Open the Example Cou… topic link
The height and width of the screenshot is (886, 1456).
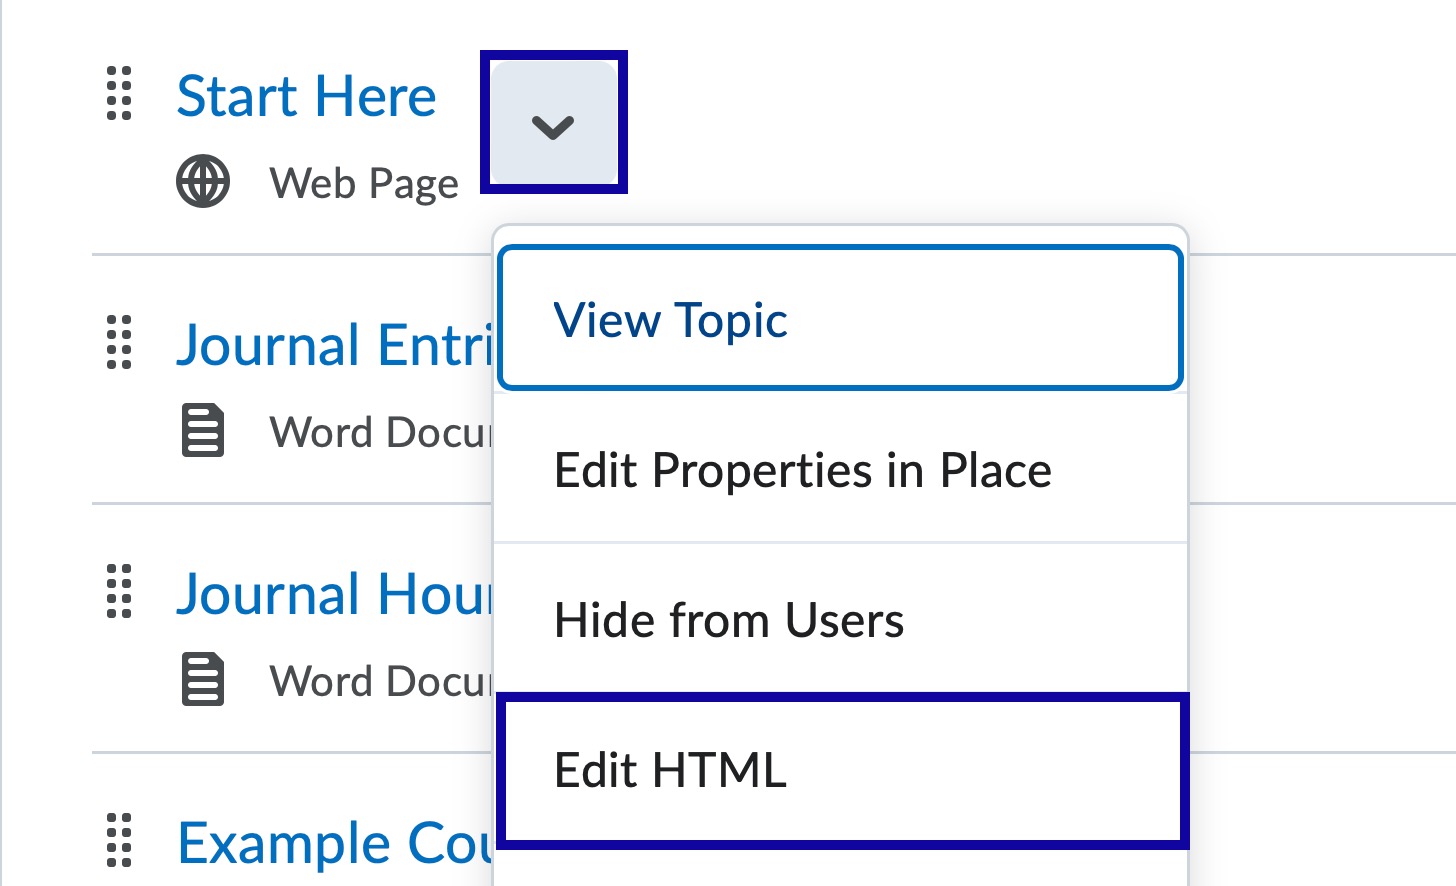click(x=335, y=843)
